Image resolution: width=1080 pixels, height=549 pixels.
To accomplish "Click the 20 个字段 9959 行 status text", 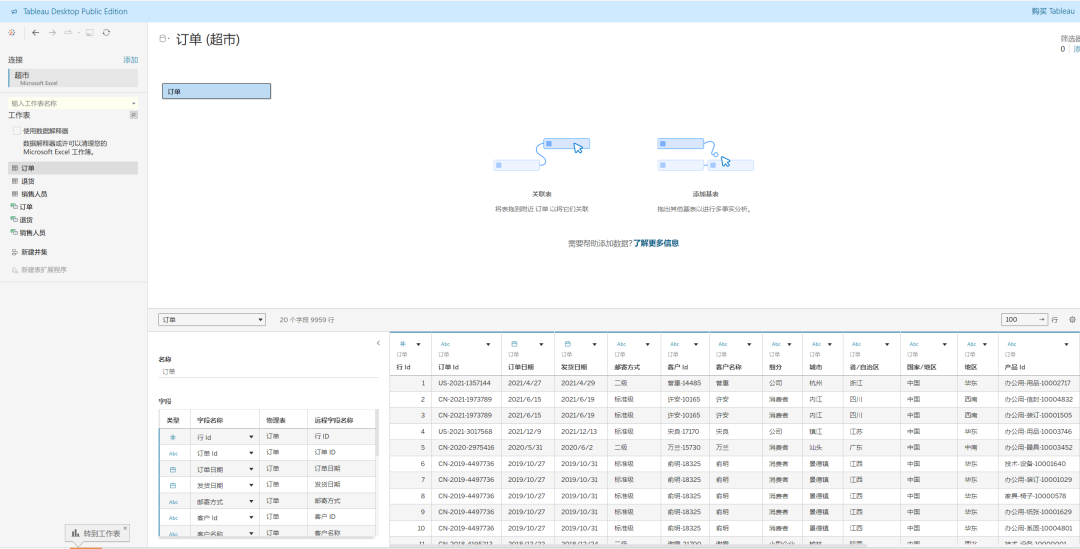I will pos(307,320).
